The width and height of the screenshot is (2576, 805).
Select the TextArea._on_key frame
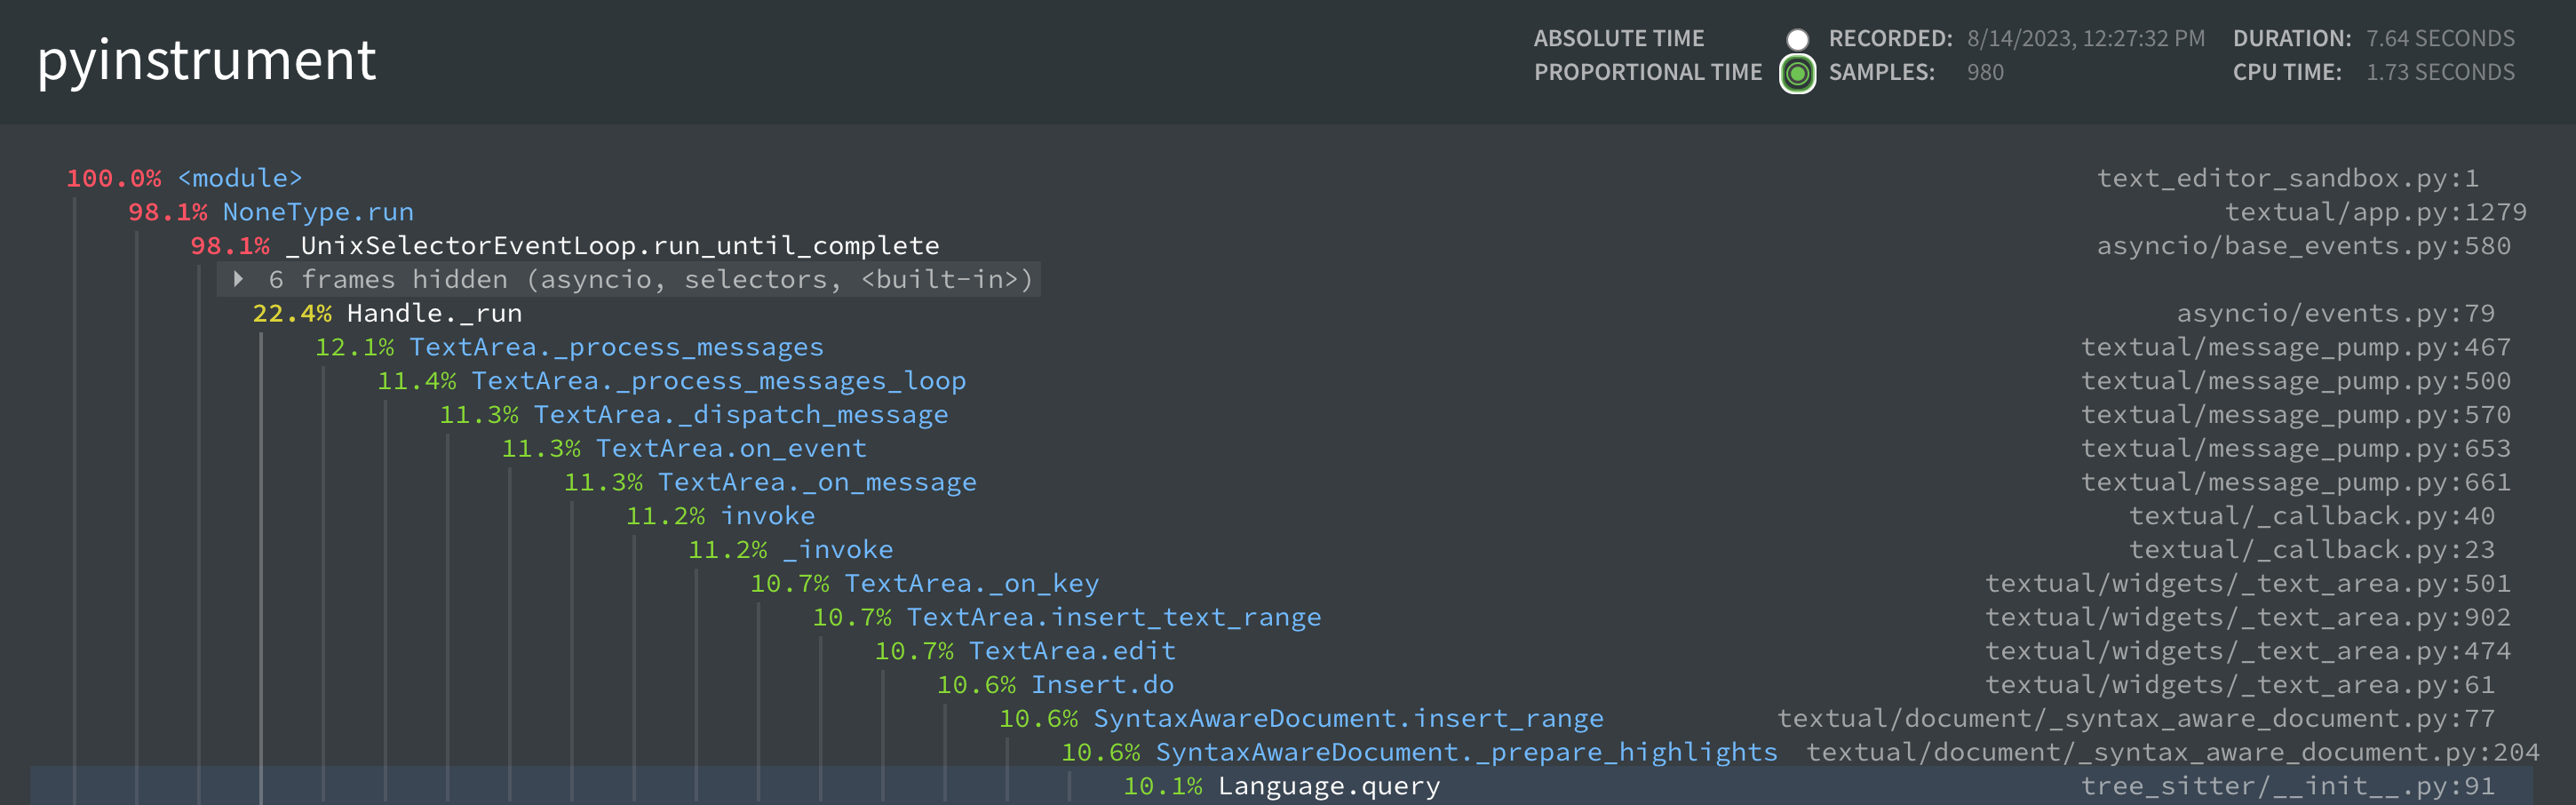[972, 583]
